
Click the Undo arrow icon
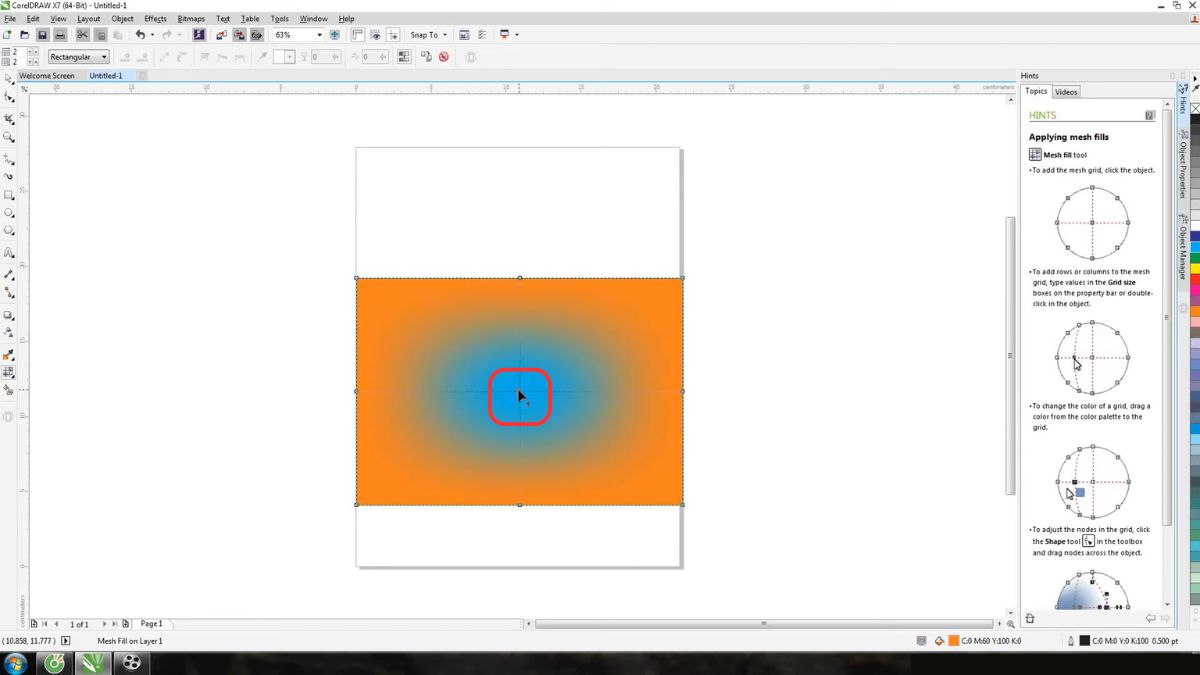point(140,35)
